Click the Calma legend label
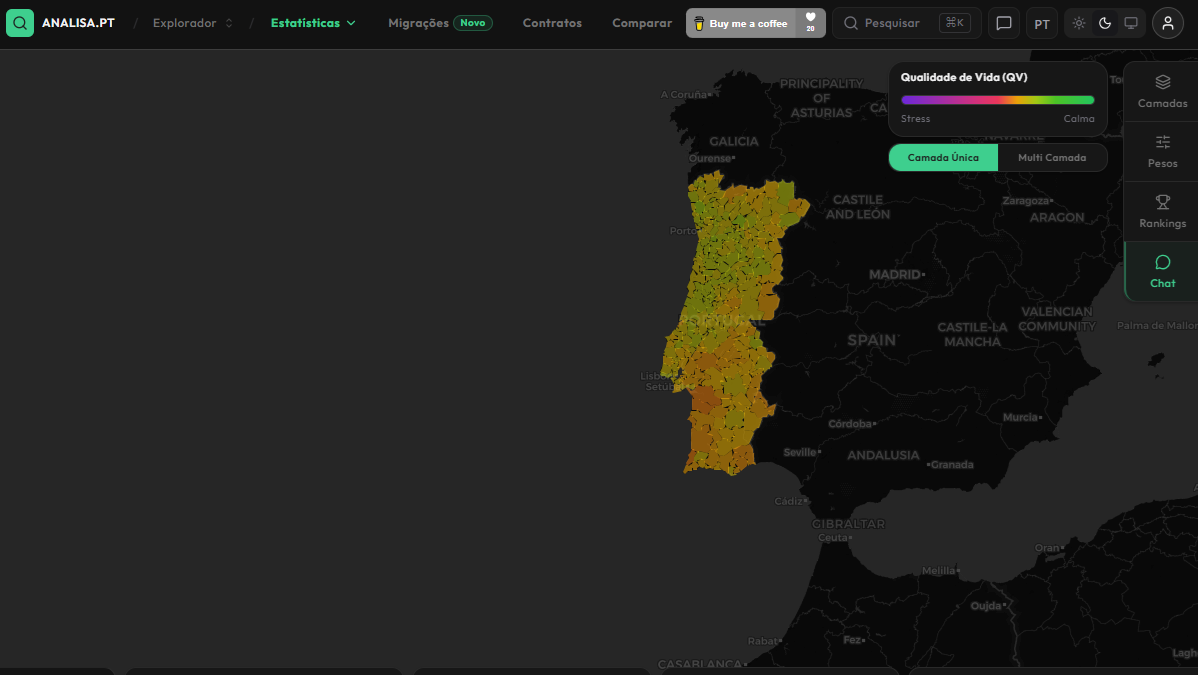The width and height of the screenshot is (1198, 675). [1079, 118]
